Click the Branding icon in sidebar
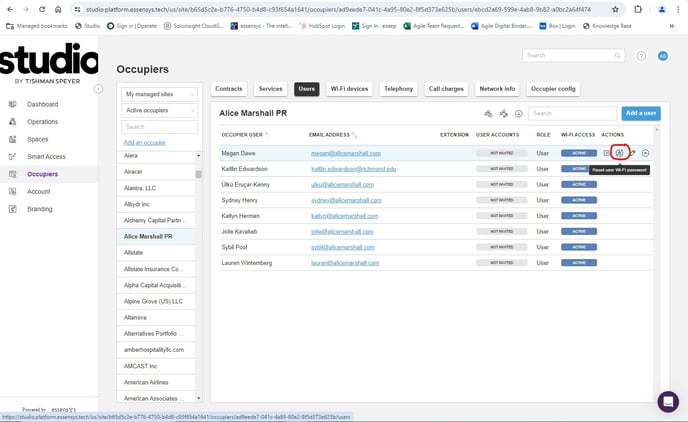This screenshot has height=422, width=688. point(13,209)
